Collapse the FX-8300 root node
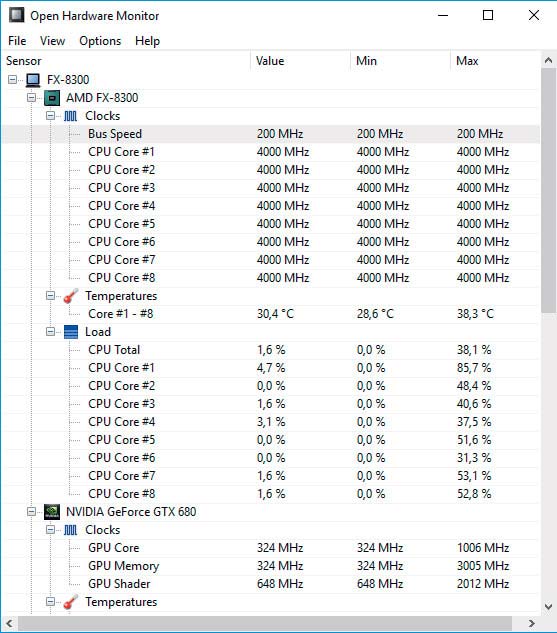This screenshot has height=633, width=557. coord(13,80)
